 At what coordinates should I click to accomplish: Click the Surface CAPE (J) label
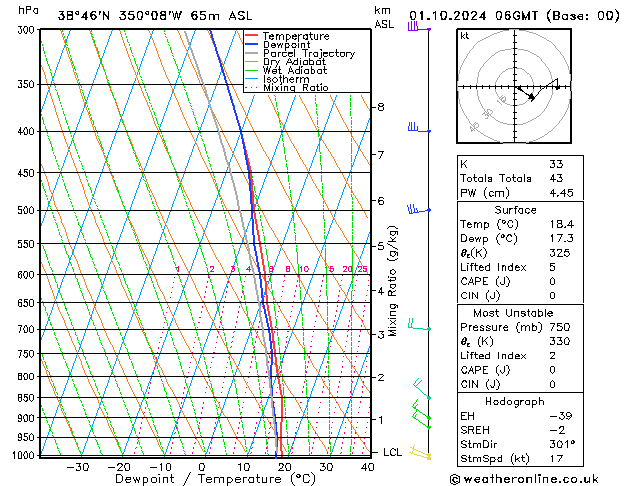(485, 281)
